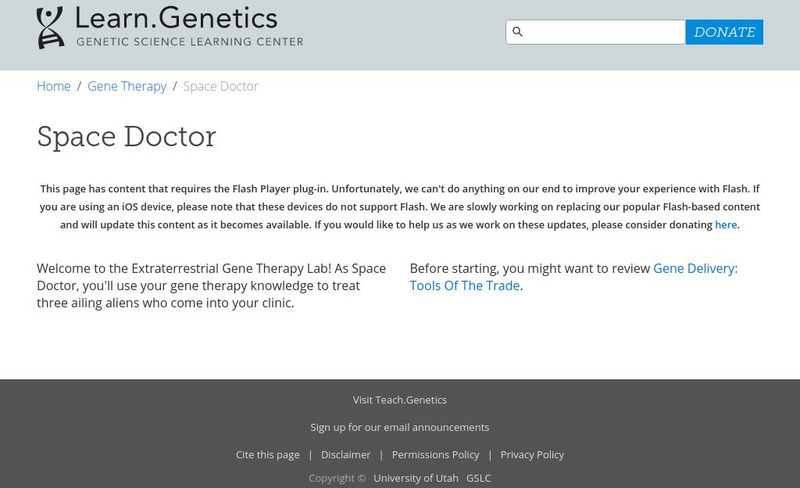
Task: Sign up for email announcements
Action: pyautogui.click(x=400, y=427)
